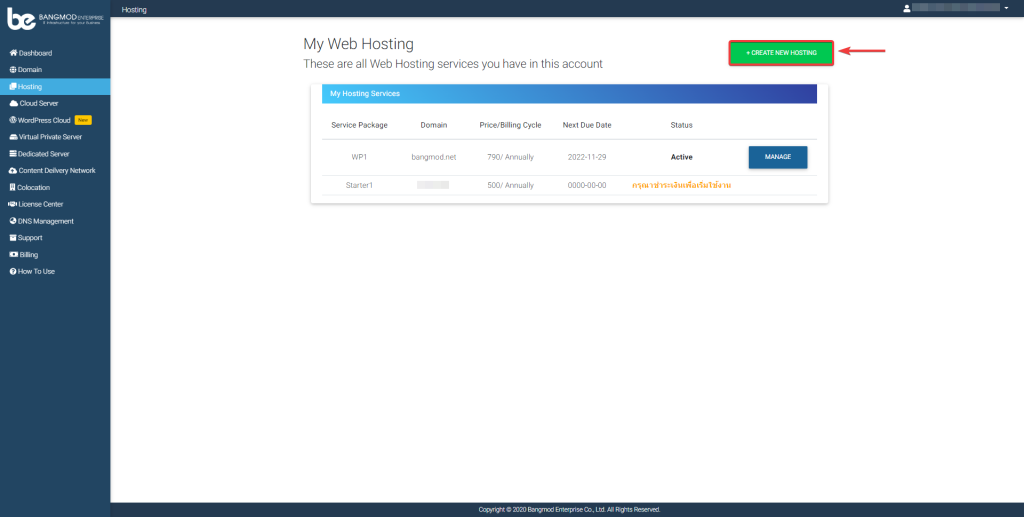
Task: Go to Content Delivery Network
Action: pyautogui.click(x=55, y=170)
